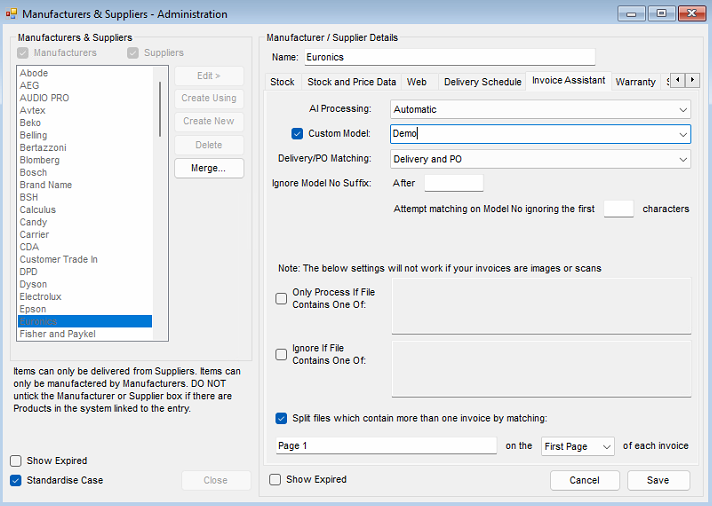The width and height of the screenshot is (712, 506).
Task: Click the Page 1 matching text field
Action: [386, 446]
